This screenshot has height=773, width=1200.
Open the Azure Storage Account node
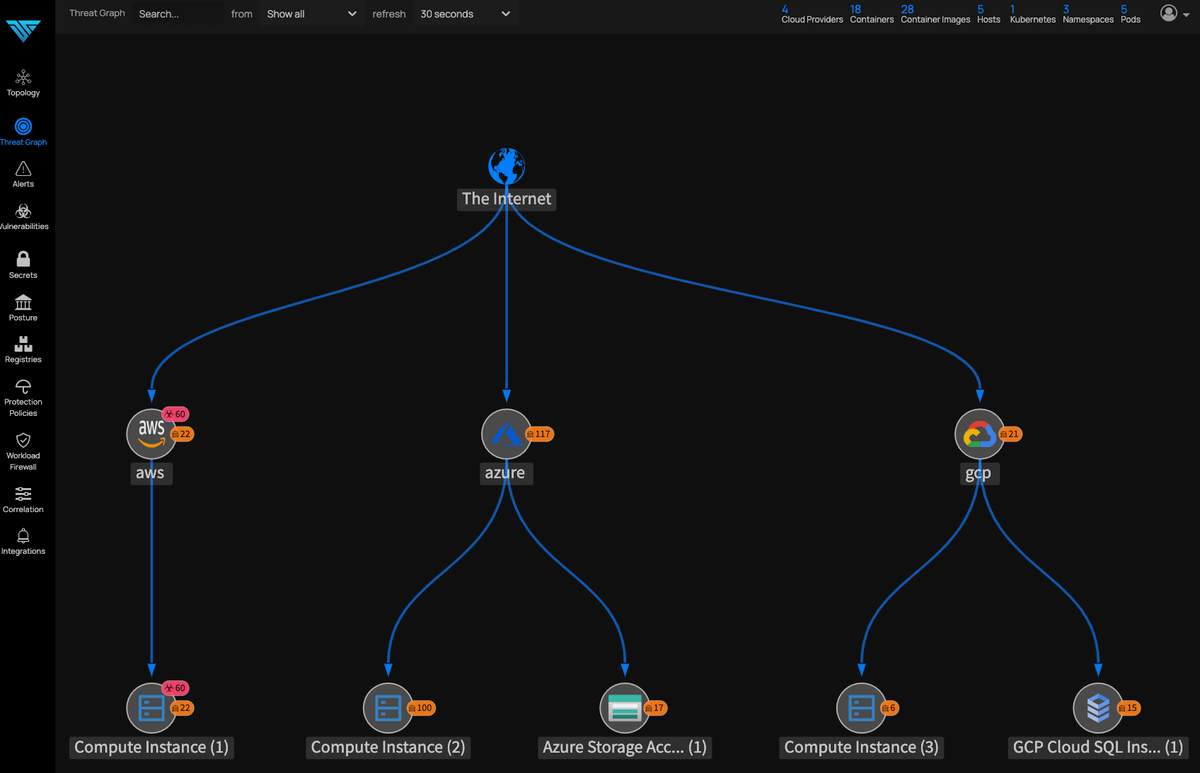click(x=625, y=708)
